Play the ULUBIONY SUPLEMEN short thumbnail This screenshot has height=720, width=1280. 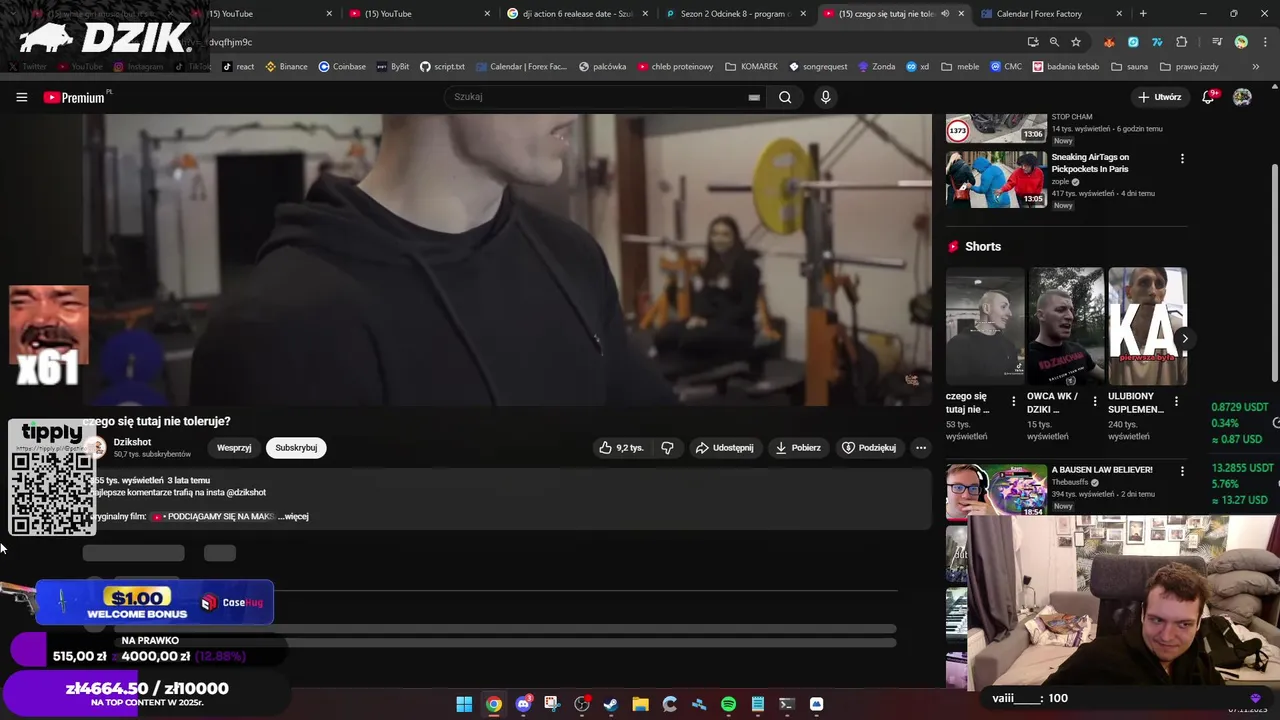[x=1147, y=326]
